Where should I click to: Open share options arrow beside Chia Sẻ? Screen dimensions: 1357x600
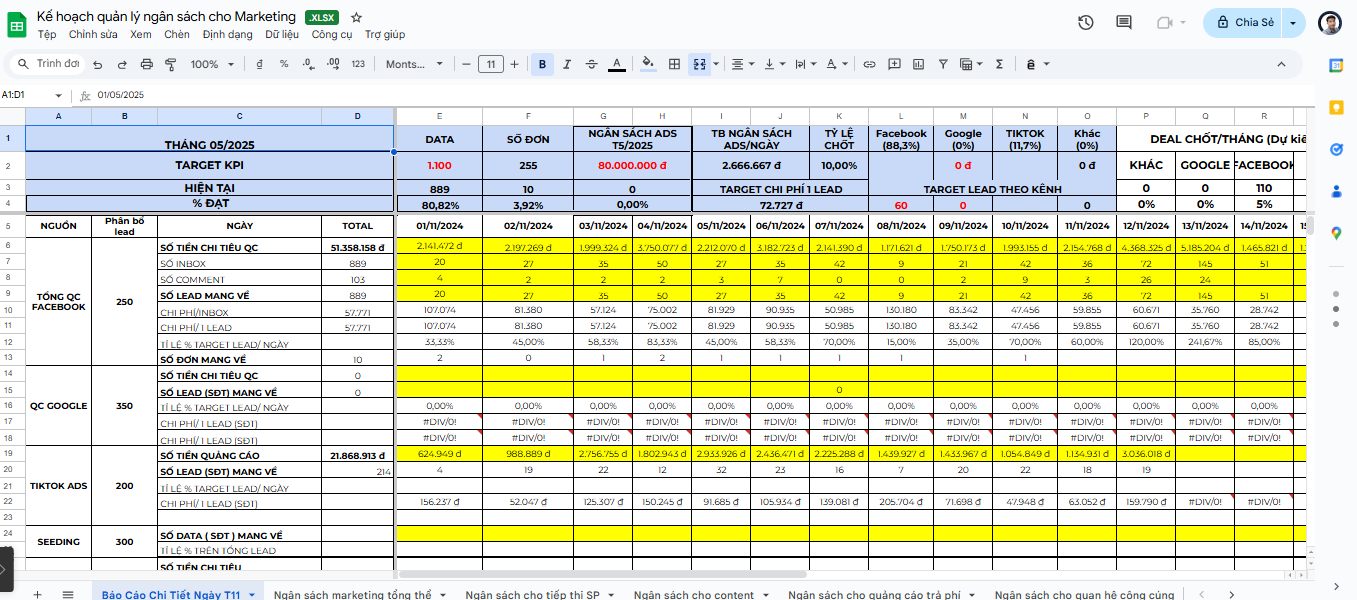coord(1294,22)
